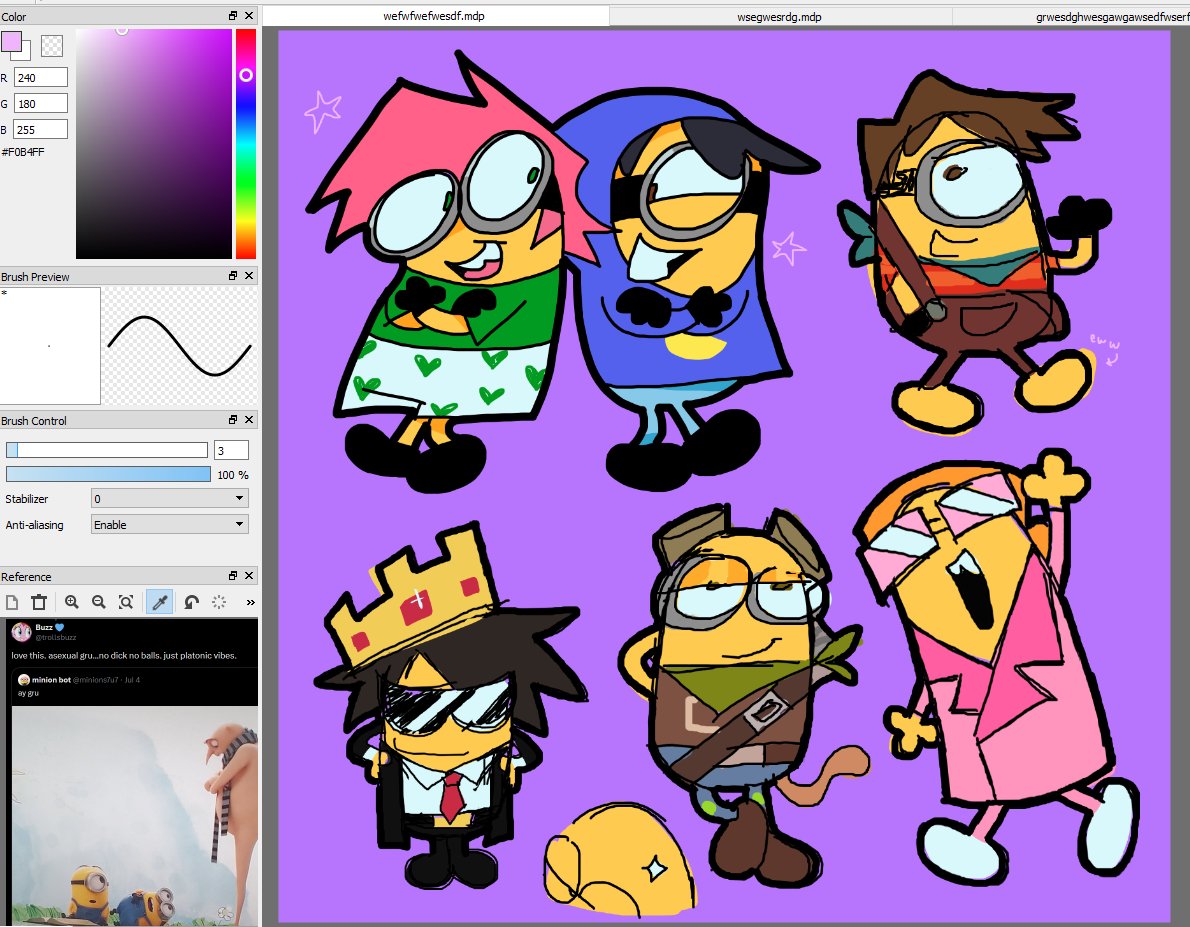
Task: Undock the Brush Preview panel
Action: [233, 276]
